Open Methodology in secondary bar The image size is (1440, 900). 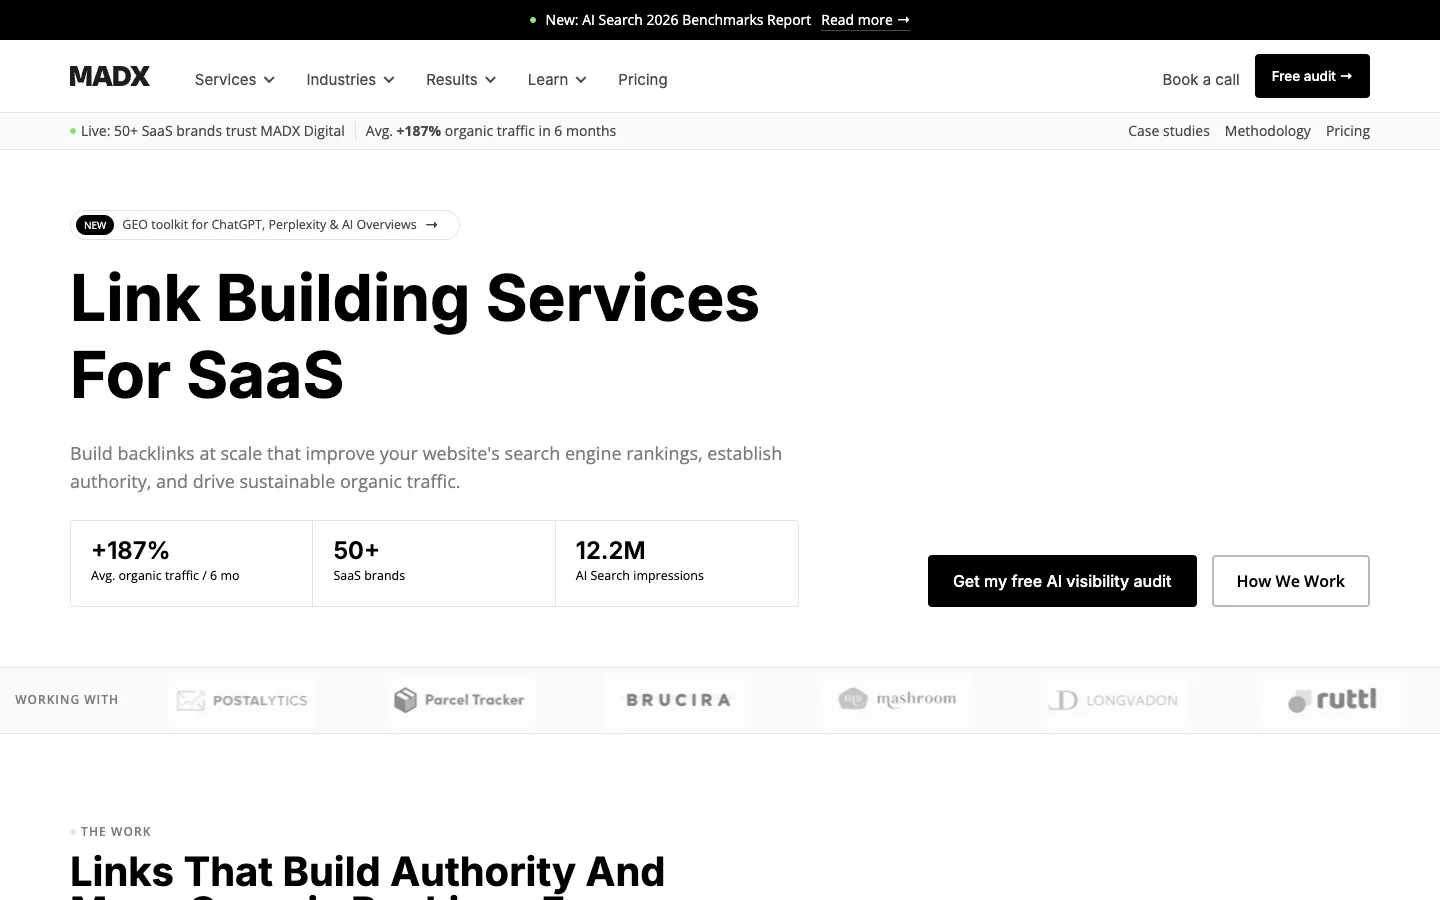pos(1267,131)
